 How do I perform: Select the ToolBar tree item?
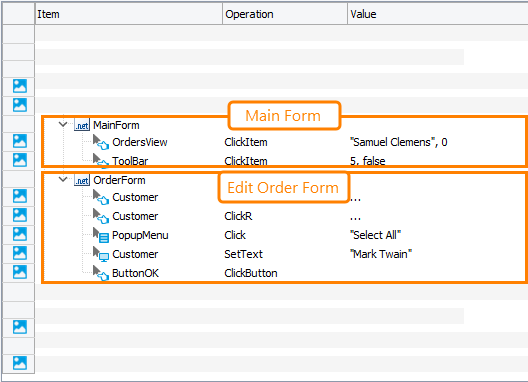(130, 161)
